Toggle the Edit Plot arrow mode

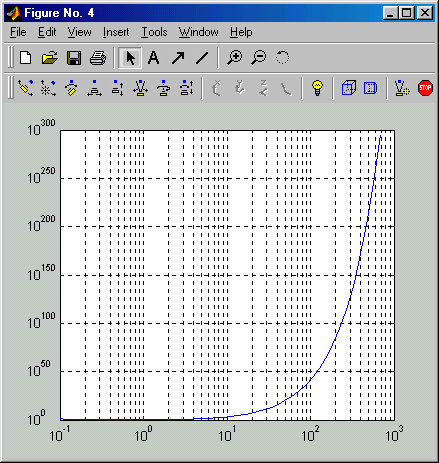pyautogui.click(x=130, y=58)
